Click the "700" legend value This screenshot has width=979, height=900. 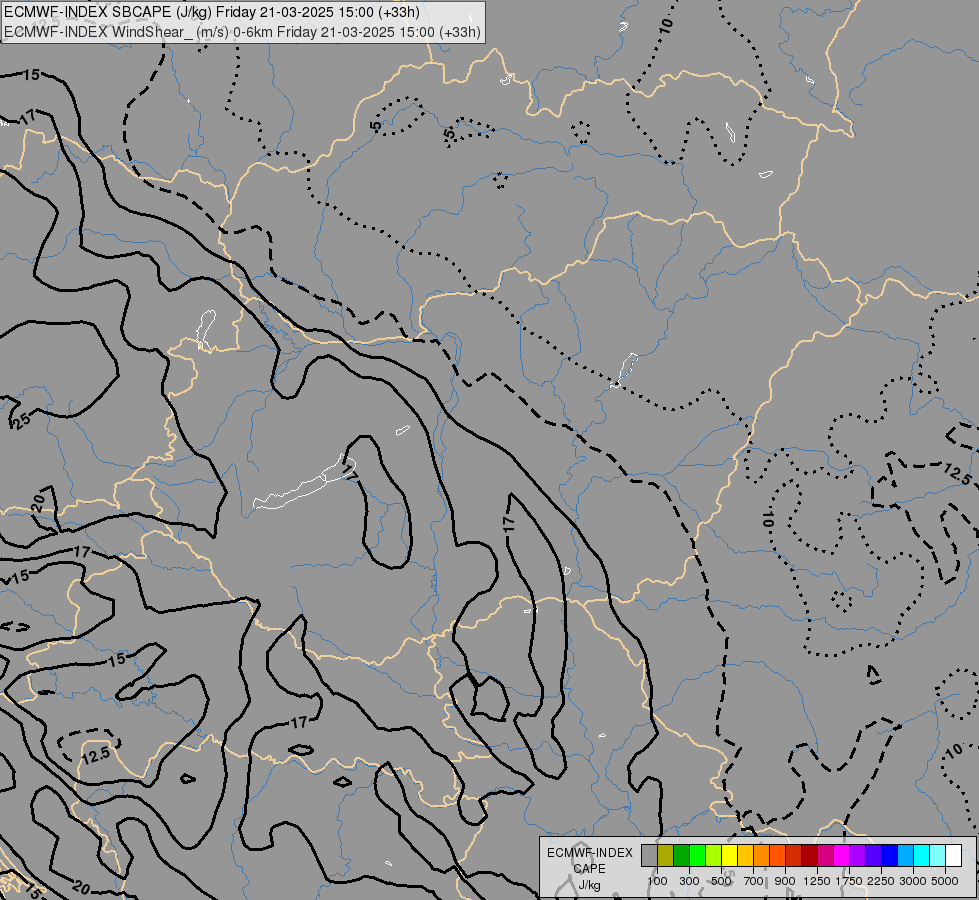[754, 881]
